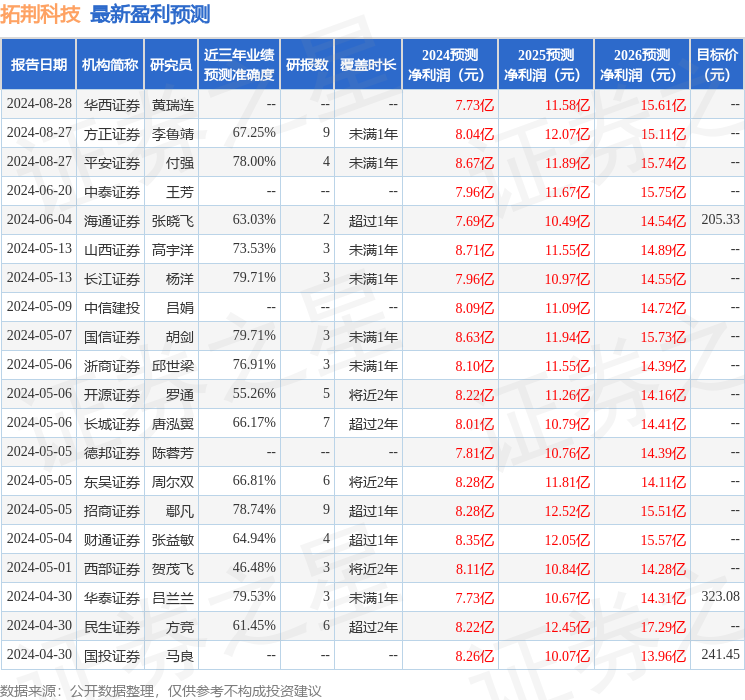The image size is (745, 700).
Task: Select the 78.00% accuracy value
Action: [x=254, y=162]
